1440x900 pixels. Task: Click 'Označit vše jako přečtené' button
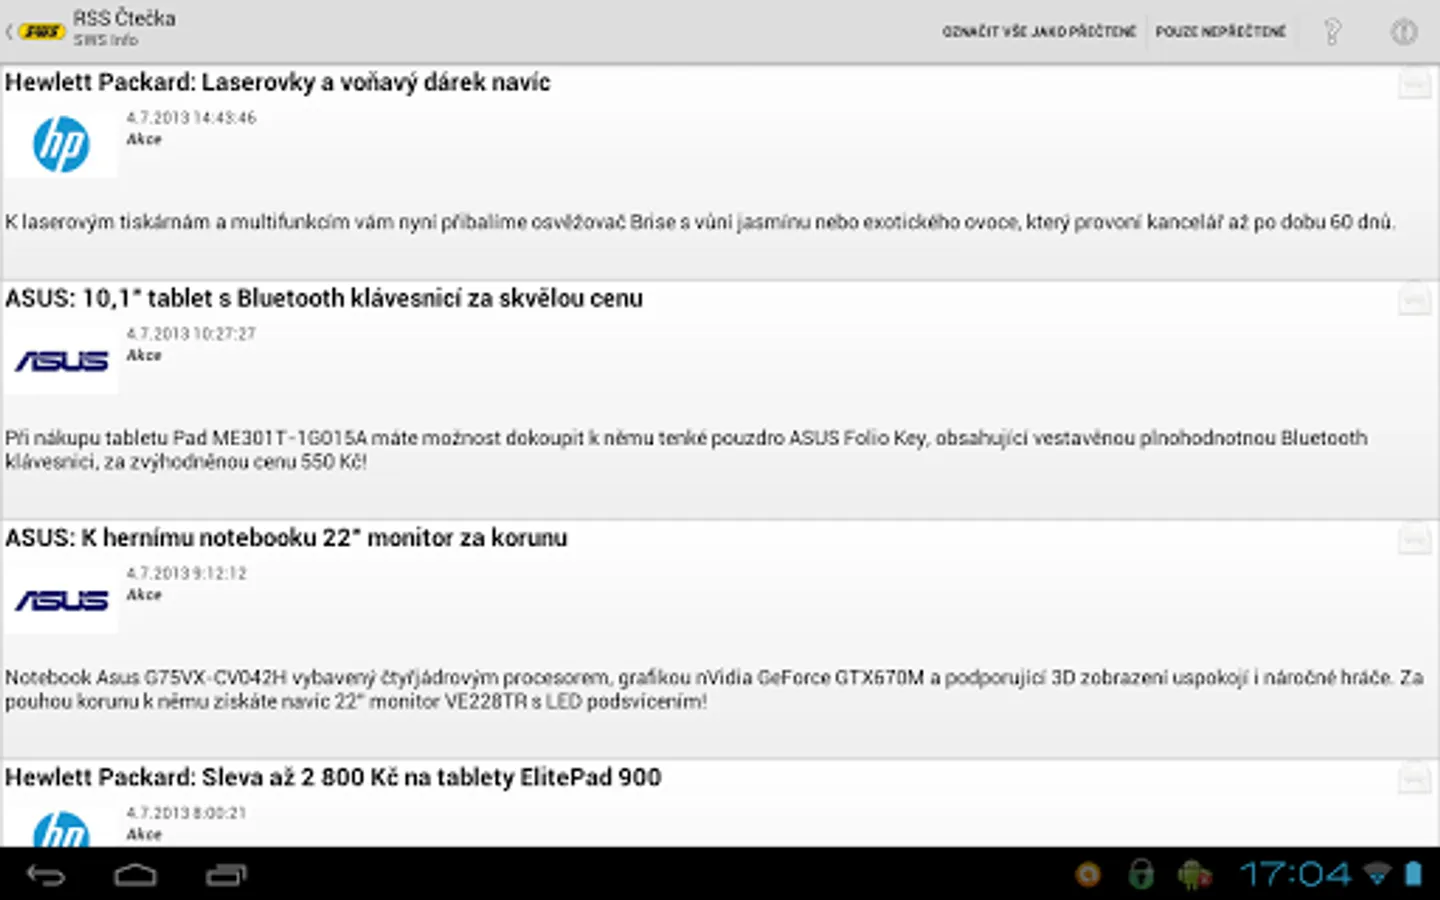(x=1039, y=32)
